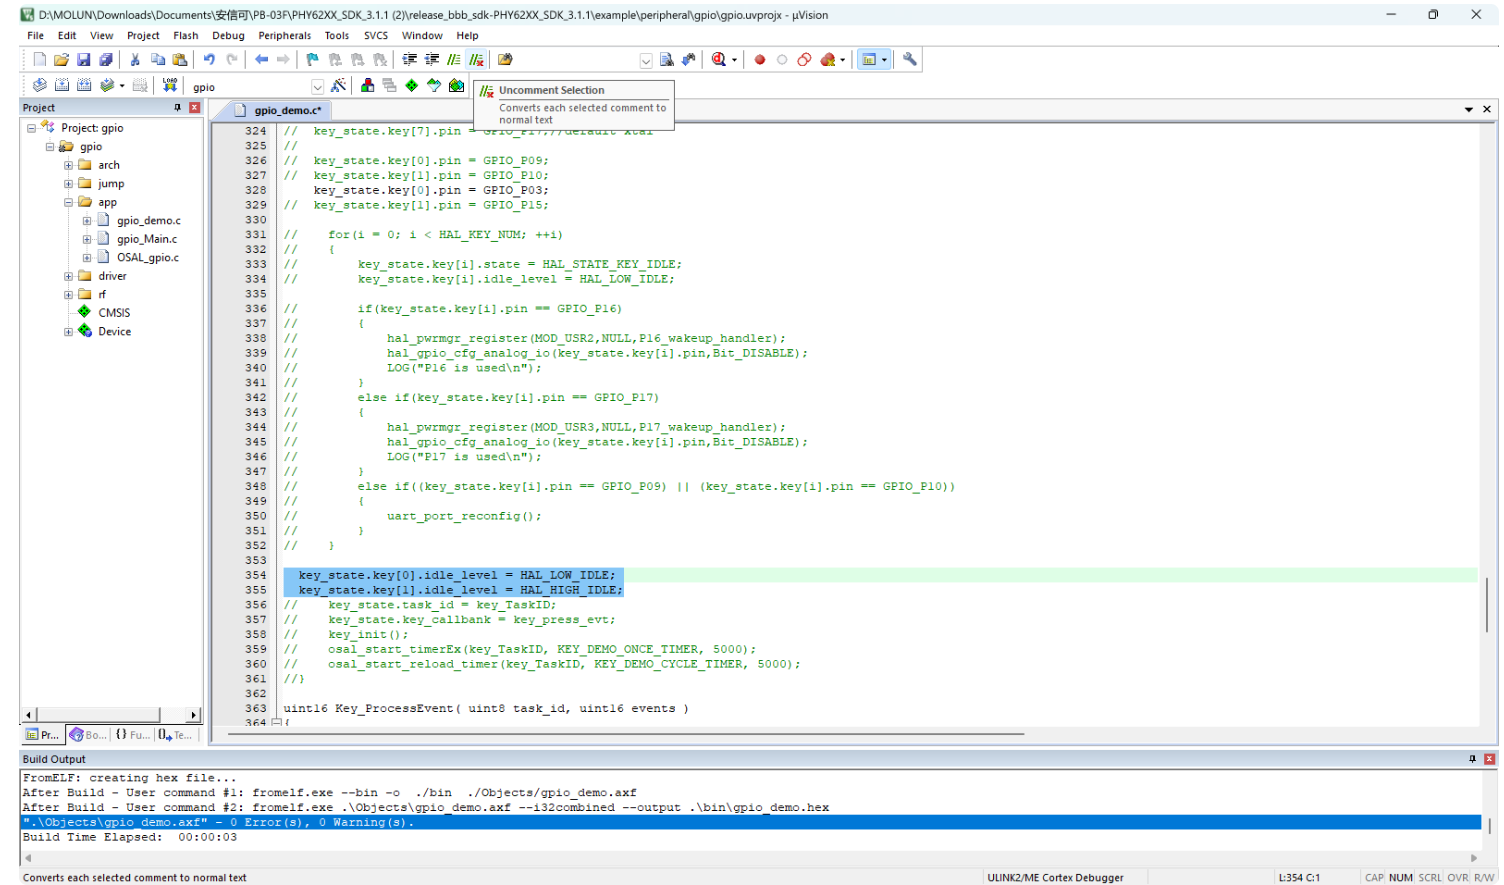Collapse the app folder node
This screenshot has width=1504, height=885.
(68, 203)
